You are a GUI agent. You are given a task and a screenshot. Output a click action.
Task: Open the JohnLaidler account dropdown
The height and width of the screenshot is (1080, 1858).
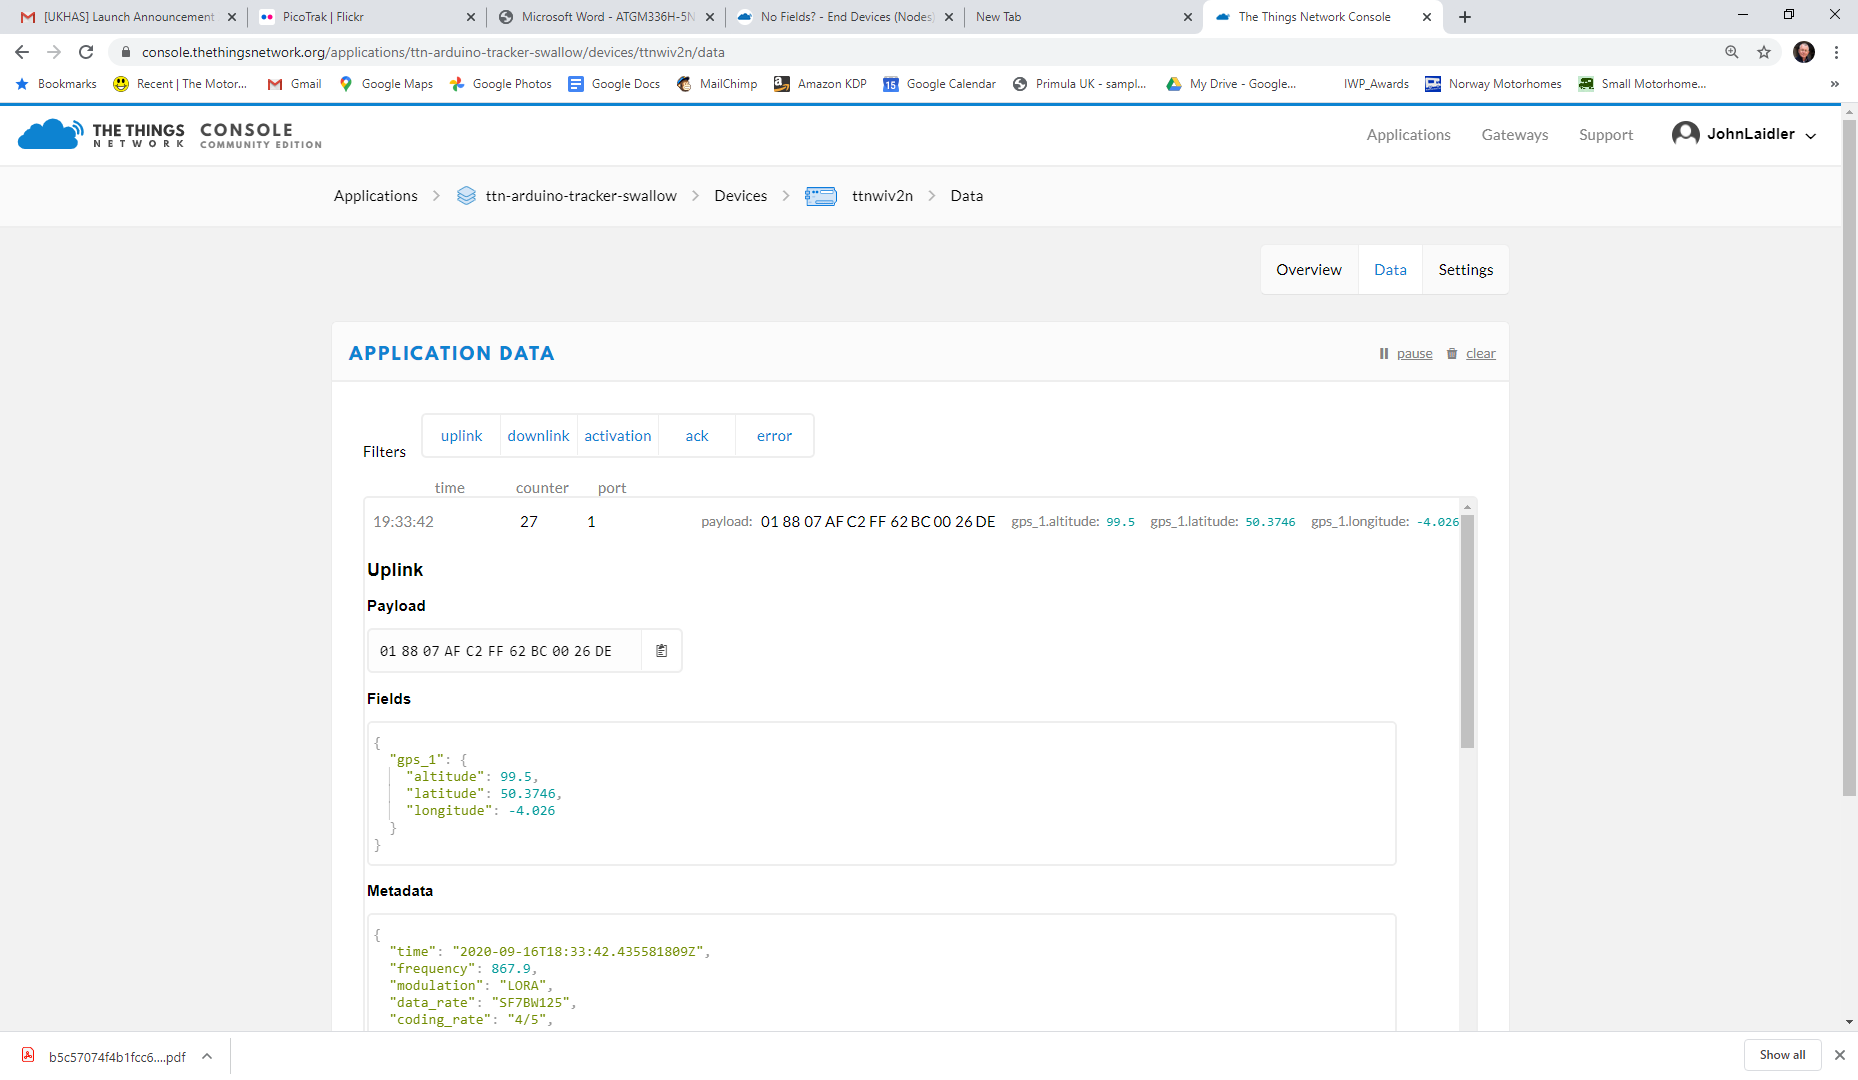1744,134
